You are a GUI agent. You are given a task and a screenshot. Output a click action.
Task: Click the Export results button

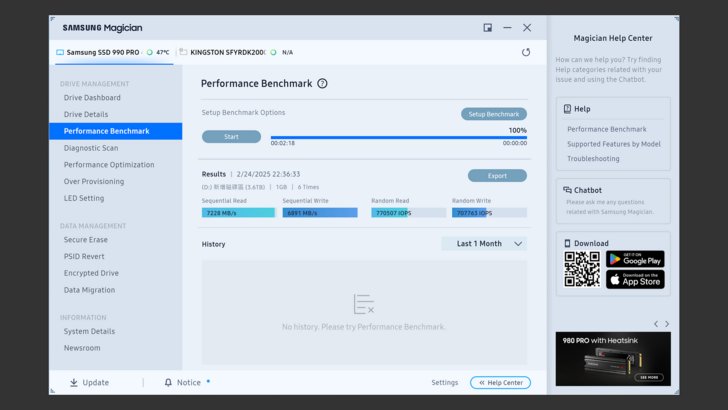497,176
